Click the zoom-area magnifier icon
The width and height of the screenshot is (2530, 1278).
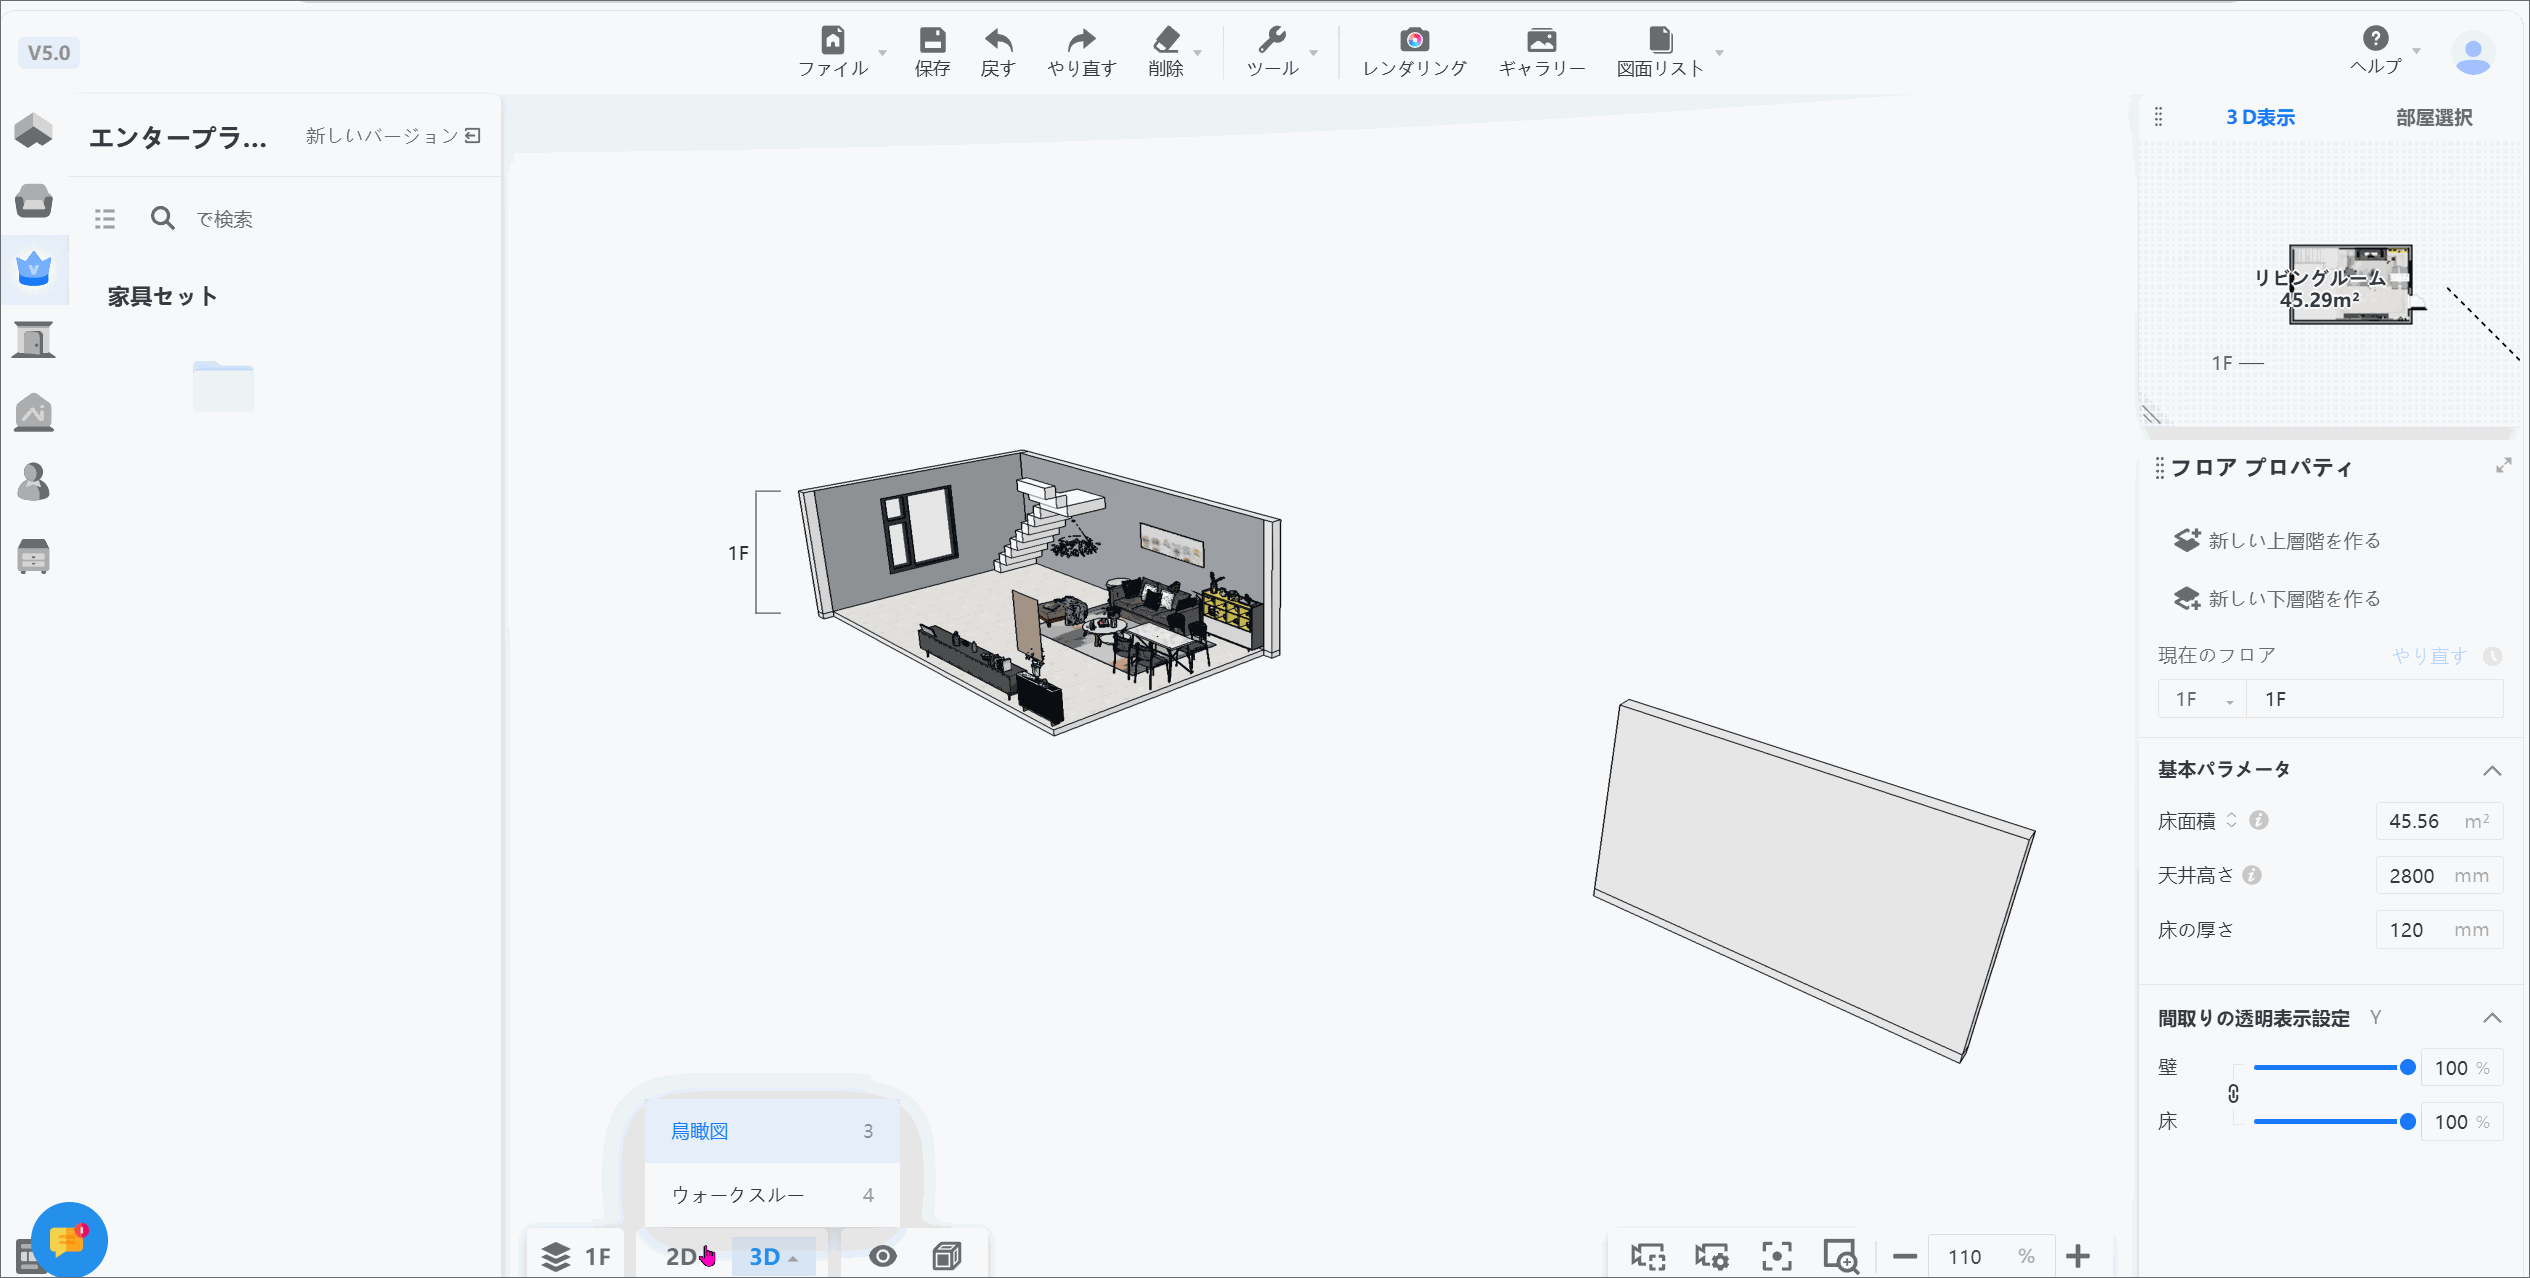[1841, 1256]
